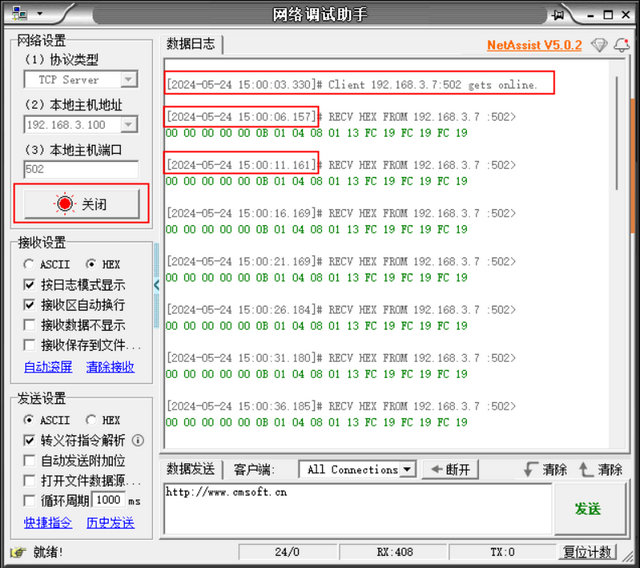Open the TCP Server protocol type dropdown
Screen dimensions: 640x568
tap(129, 79)
